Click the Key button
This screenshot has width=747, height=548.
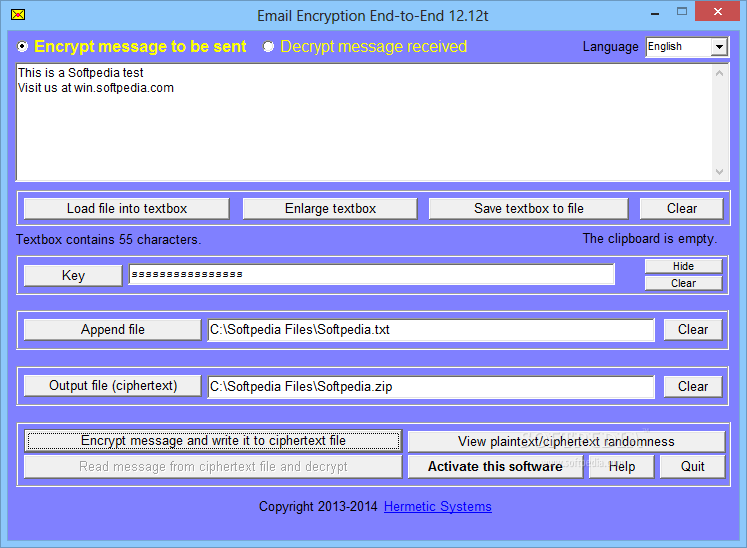pyautogui.click(x=73, y=275)
